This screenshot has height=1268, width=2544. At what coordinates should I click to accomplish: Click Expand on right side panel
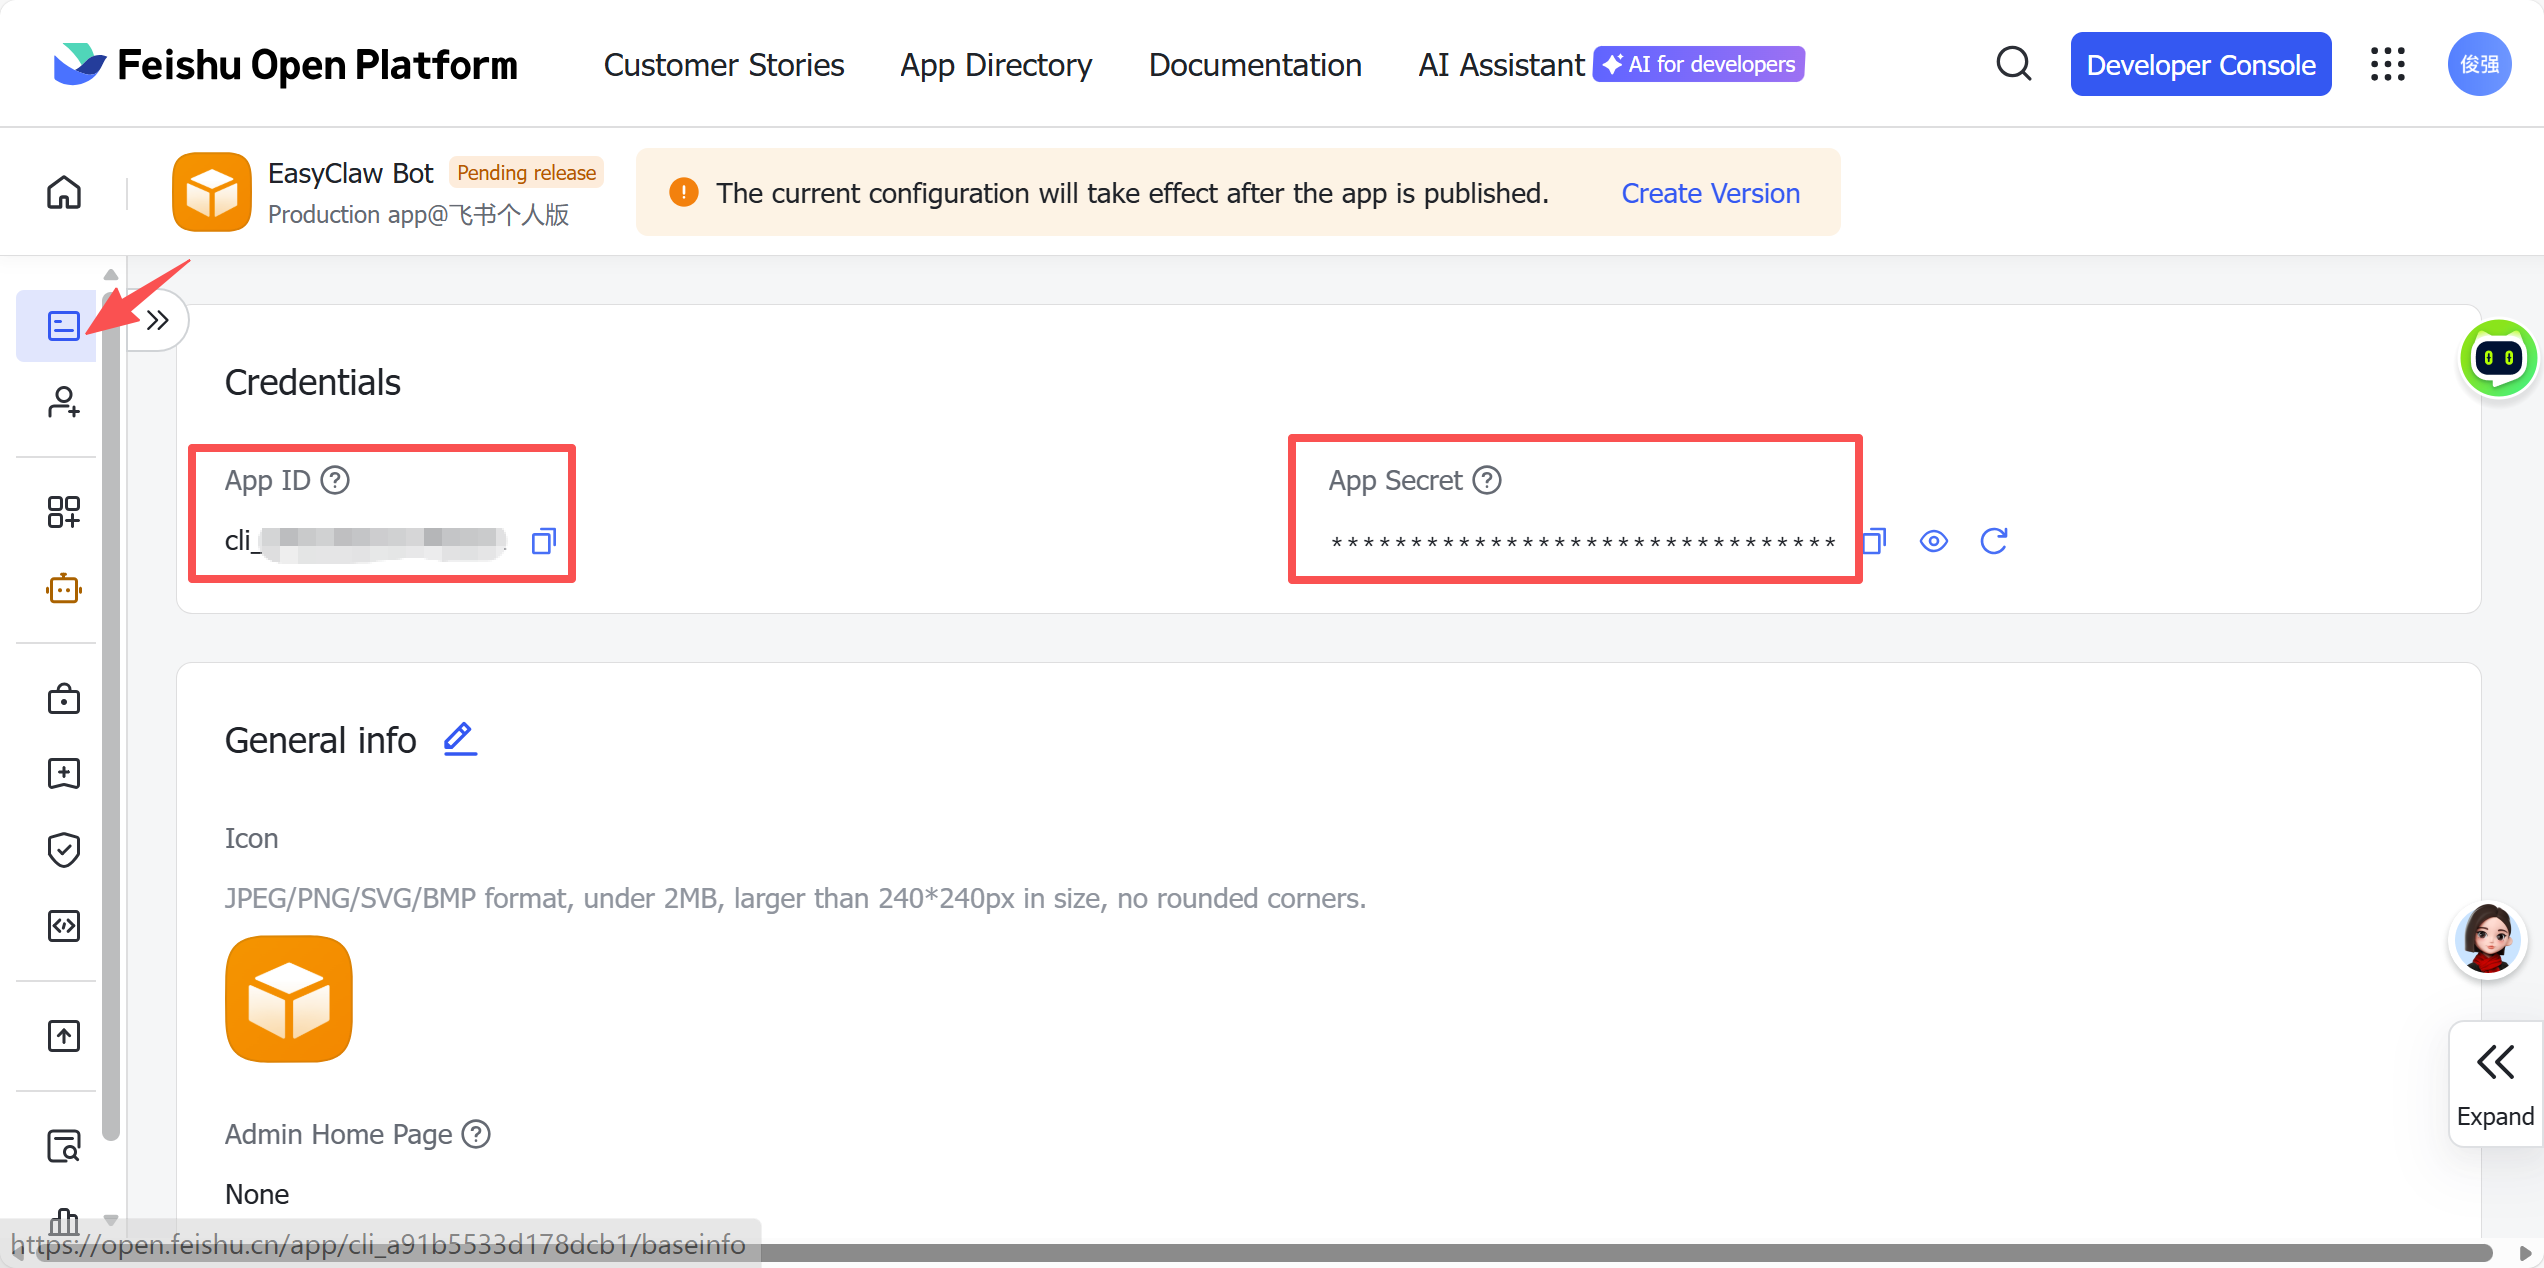pos(2495,1085)
